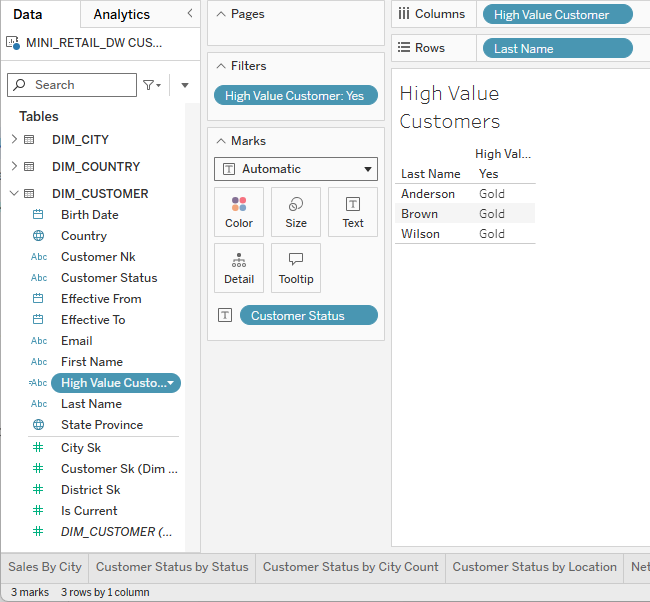This screenshot has height=602, width=650.
Task: Expand the DIM_CITY table
Action: pyautogui.click(x=14, y=140)
